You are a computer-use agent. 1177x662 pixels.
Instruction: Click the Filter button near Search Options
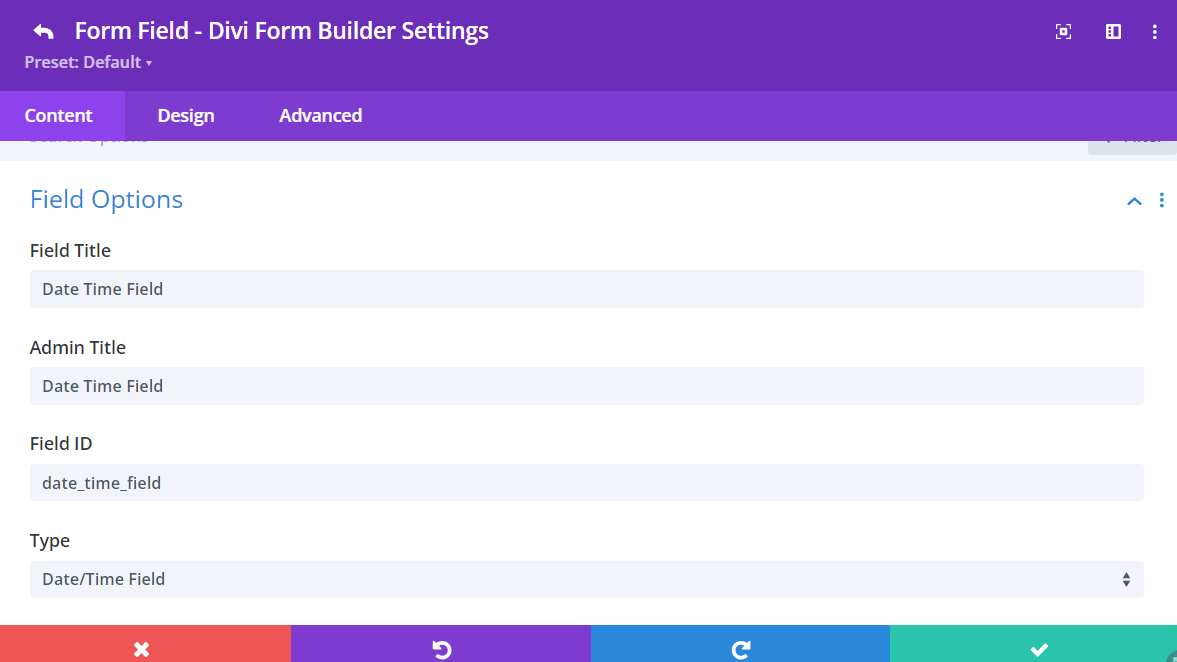point(1131,139)
